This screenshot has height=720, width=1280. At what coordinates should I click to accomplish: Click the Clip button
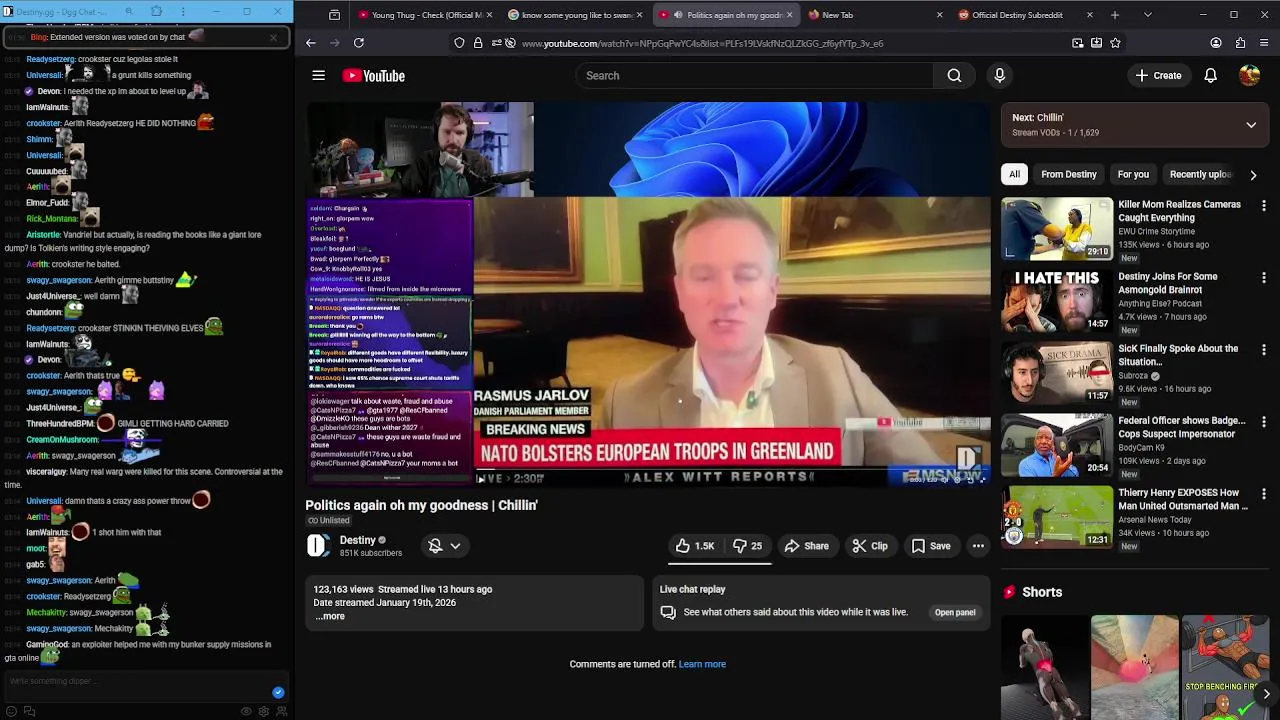click(x=869, y=546)
